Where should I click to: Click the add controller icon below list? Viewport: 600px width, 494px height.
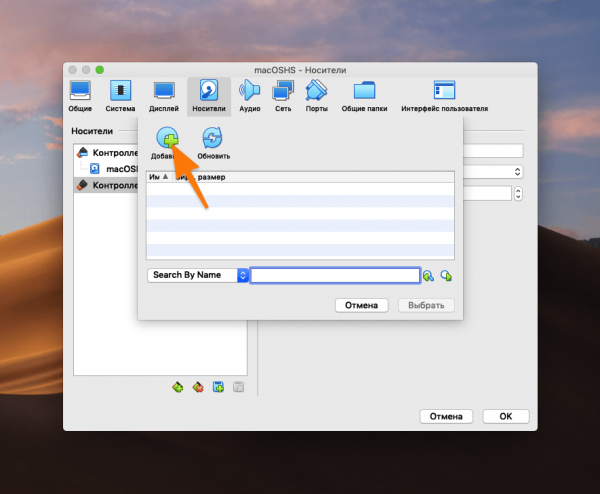pyautogui.click(x=178, y=387)
